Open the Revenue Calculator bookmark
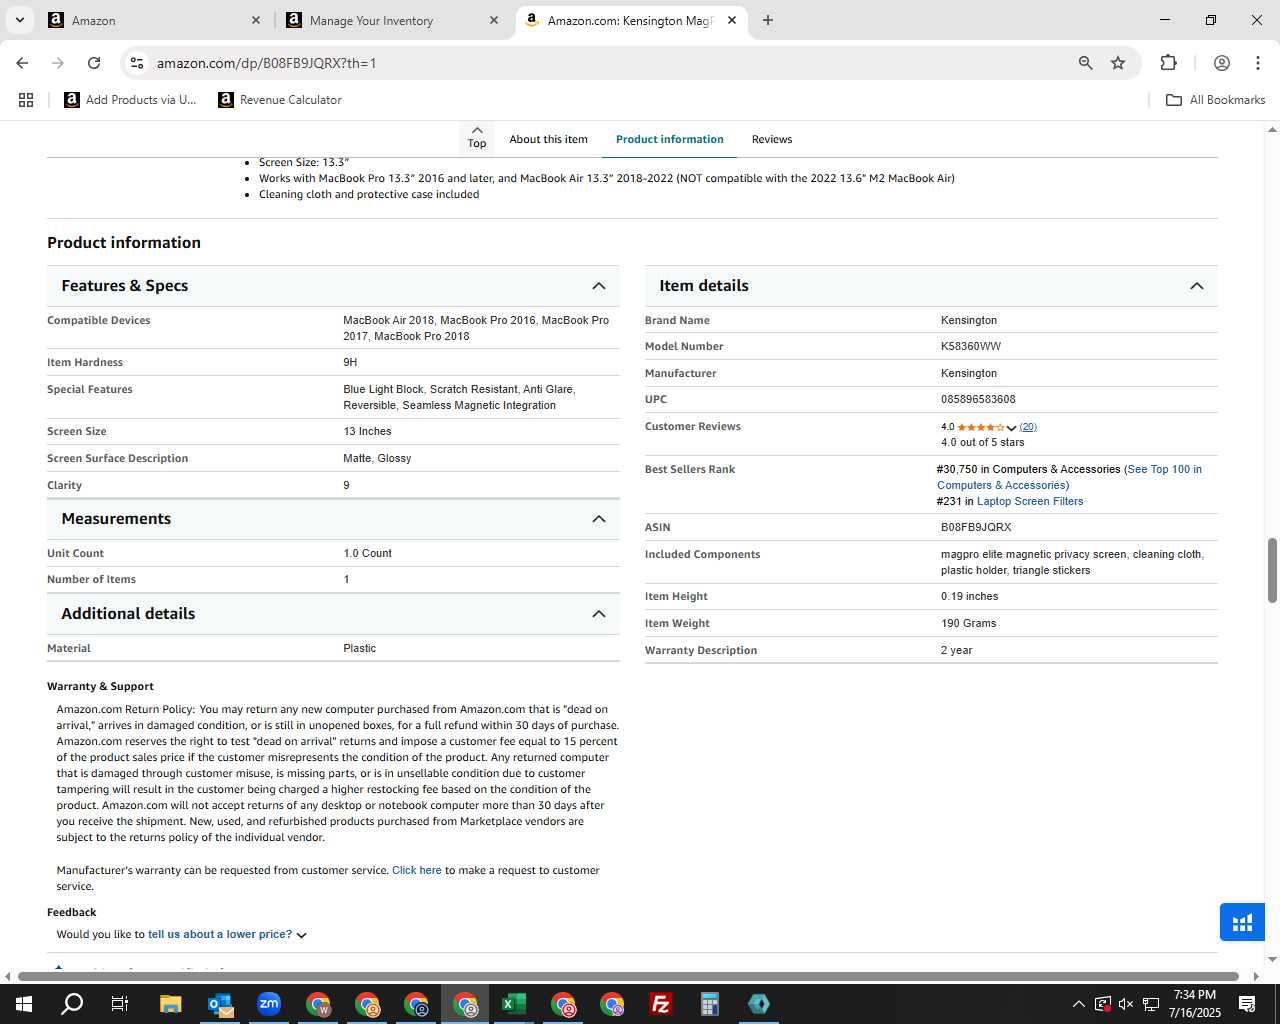This screenshot has width=1280, height=1024. point(280,100)
